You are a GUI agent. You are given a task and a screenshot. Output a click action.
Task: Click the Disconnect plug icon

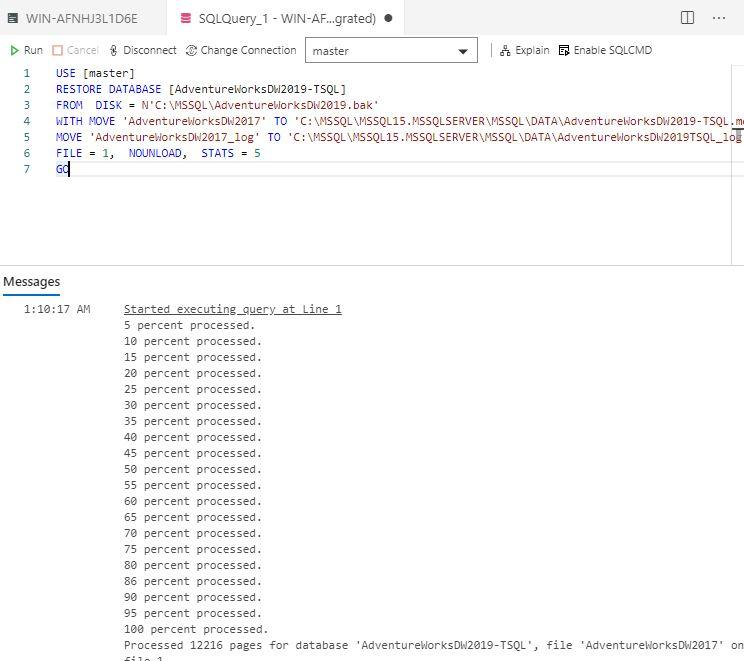pos(113,50)
